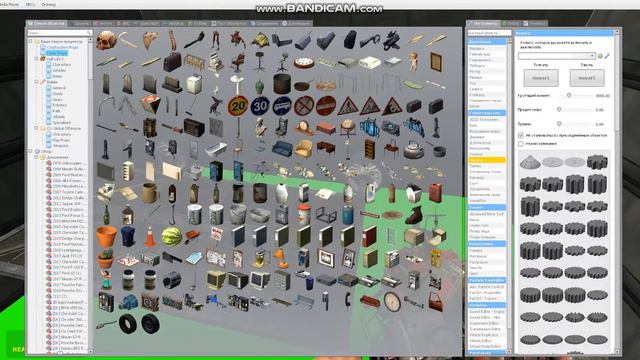Select the skull prop icon
Image resolution: width=640 pixels, height=360 pixels.
[106, 40]
